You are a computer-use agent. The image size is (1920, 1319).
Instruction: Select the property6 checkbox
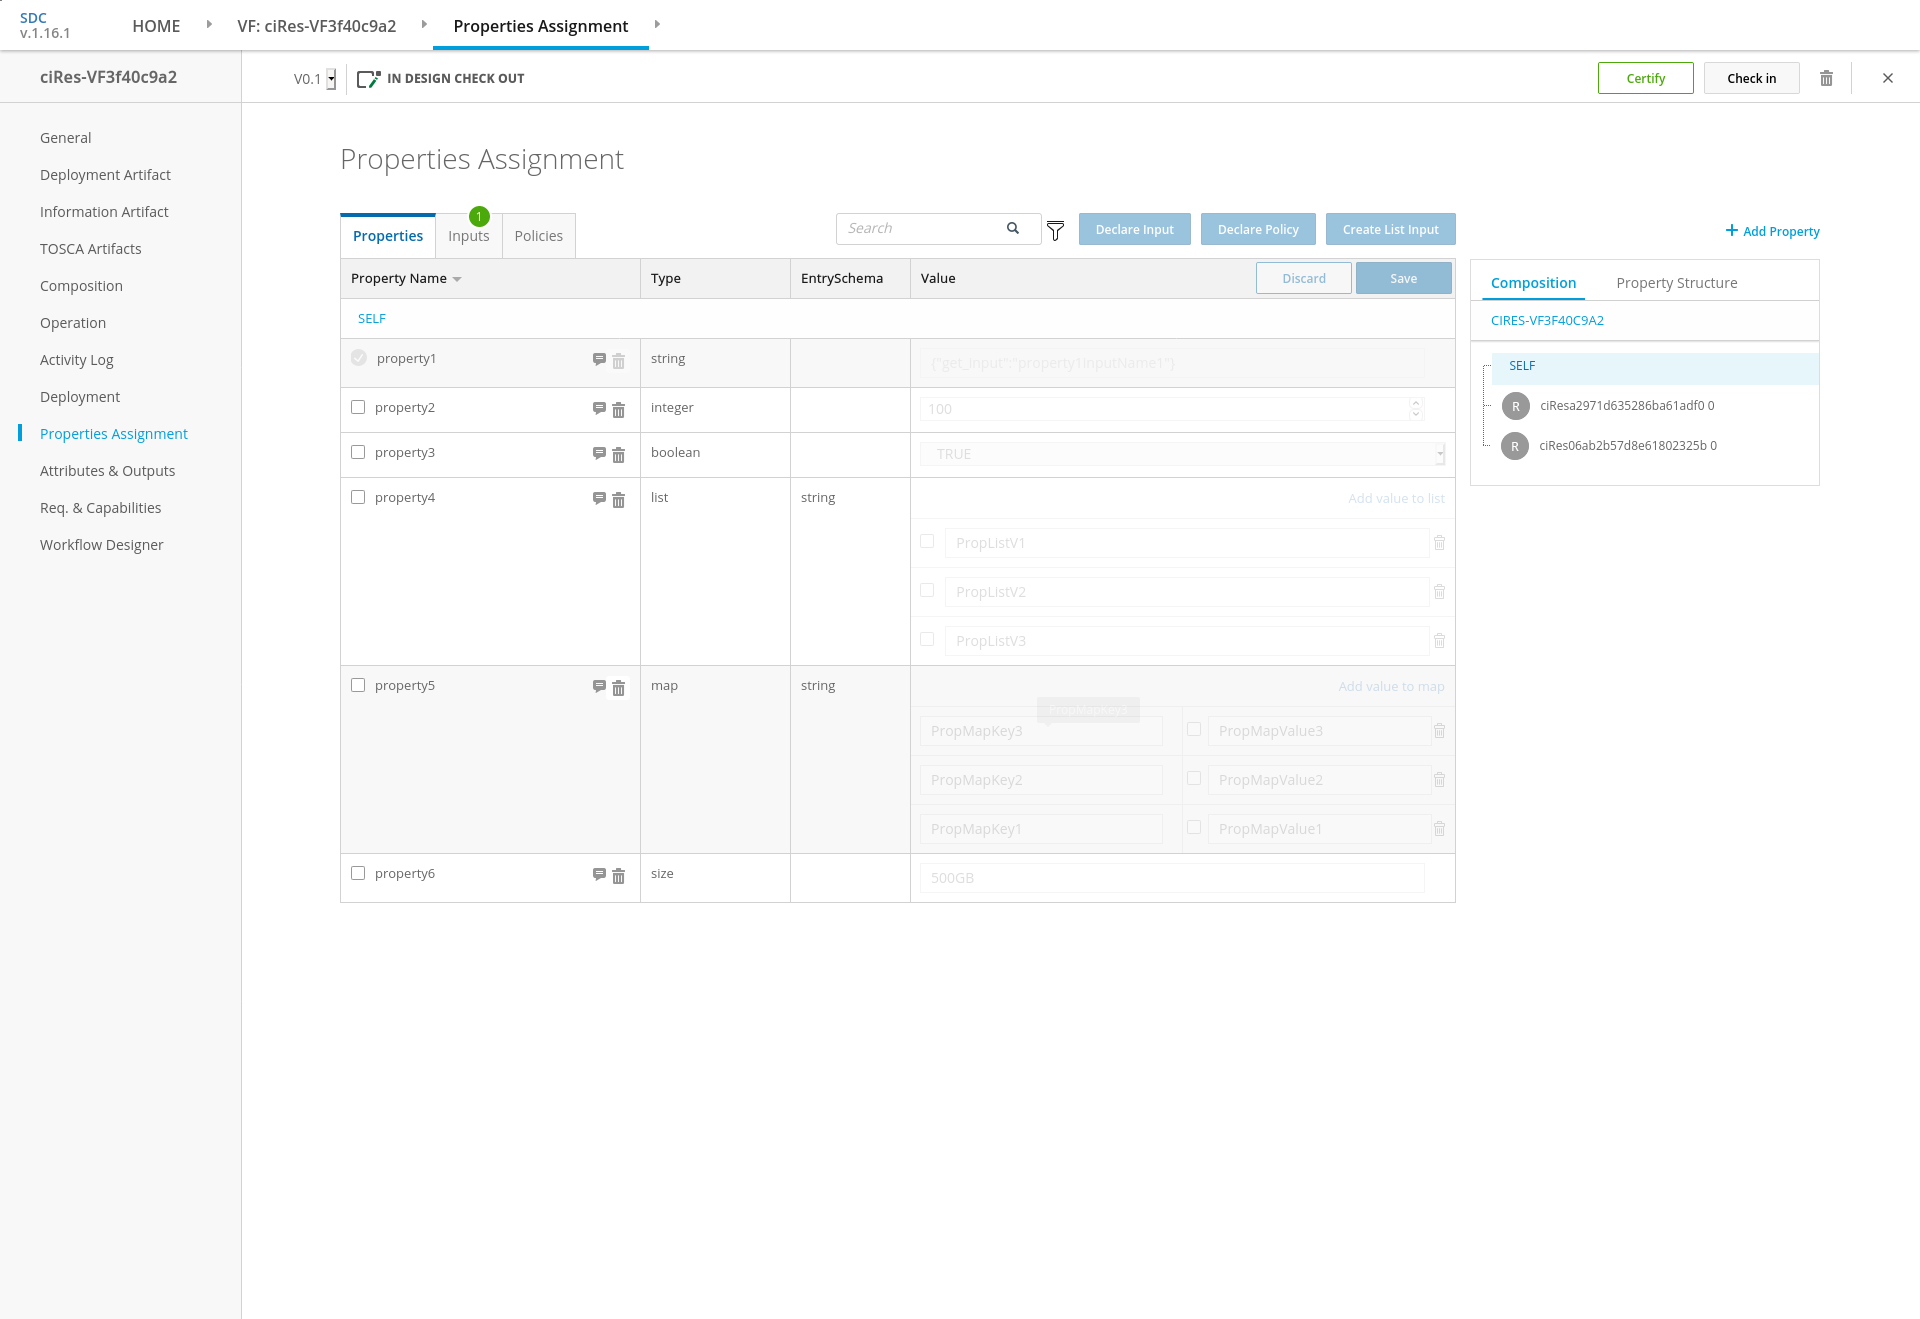click(x=358, y=873)
